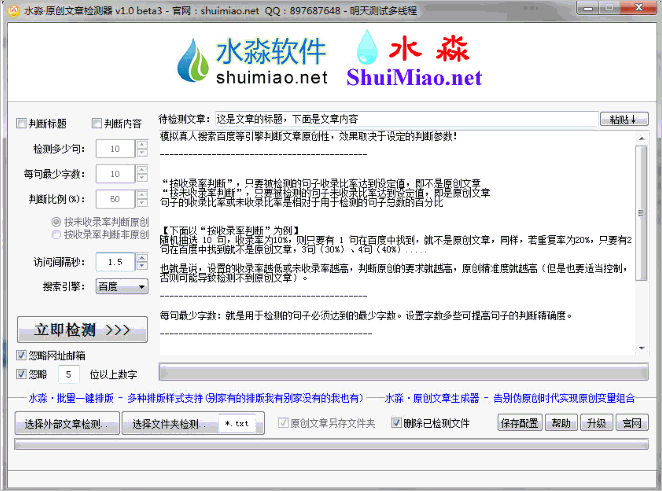This screenshot has width=662, height=491.
Task: Click the bottom batch progress bar
Action: click(331, 444)
